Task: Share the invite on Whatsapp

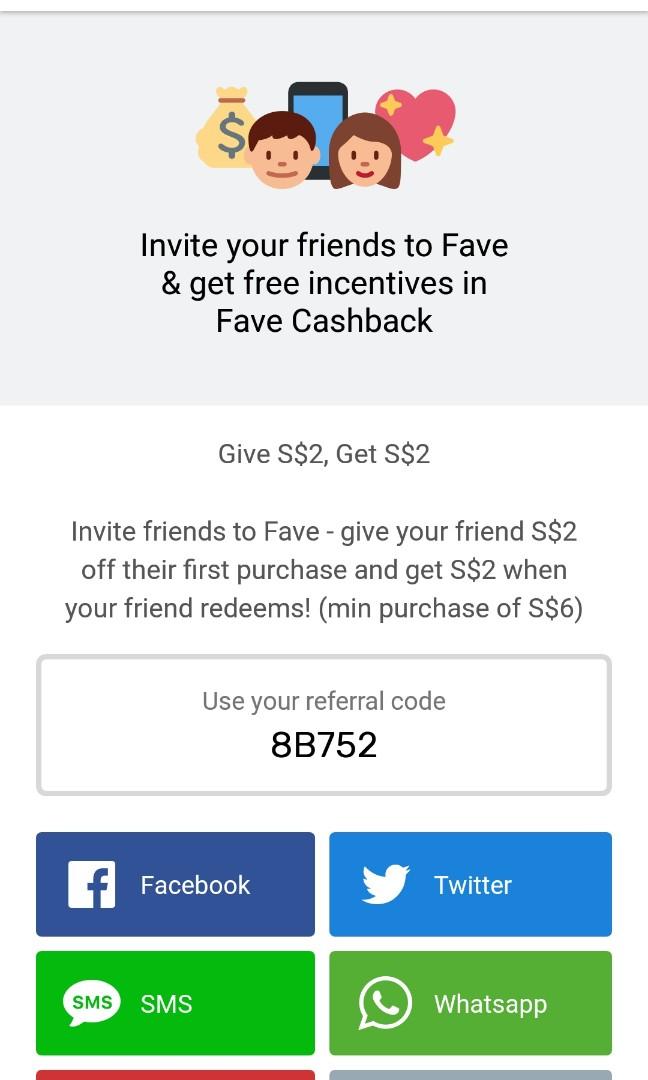Action: (470, 1003)
